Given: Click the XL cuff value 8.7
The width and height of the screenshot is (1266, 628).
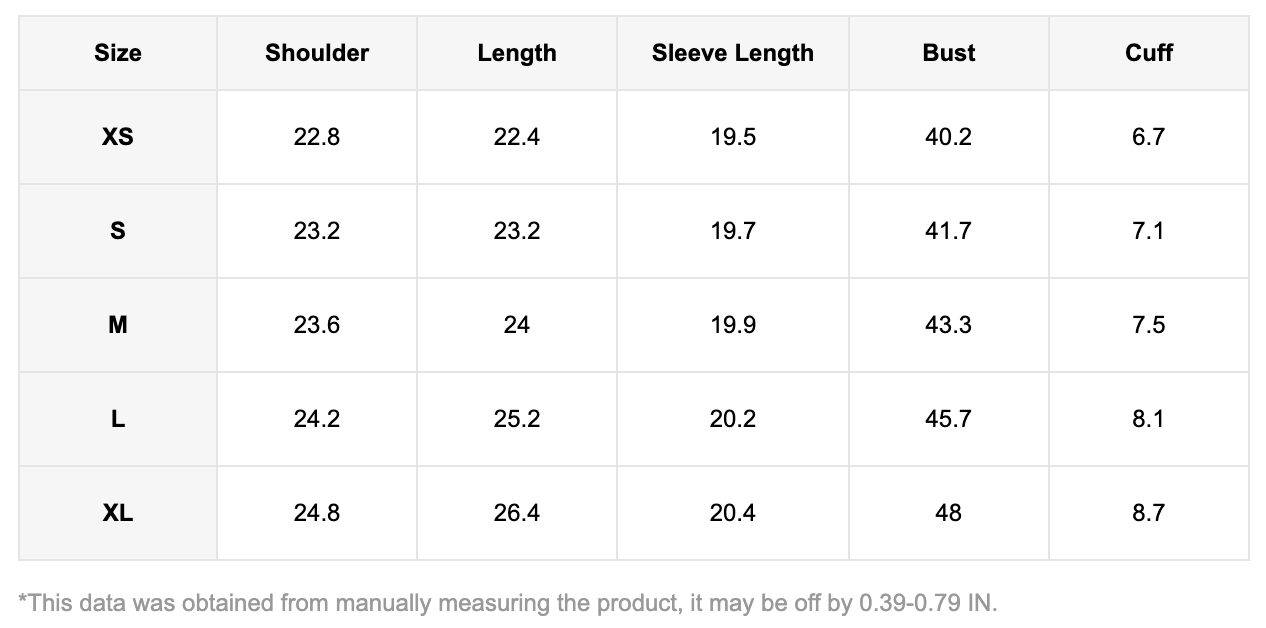Looking at the screenshot, I should click(1149, 513).
